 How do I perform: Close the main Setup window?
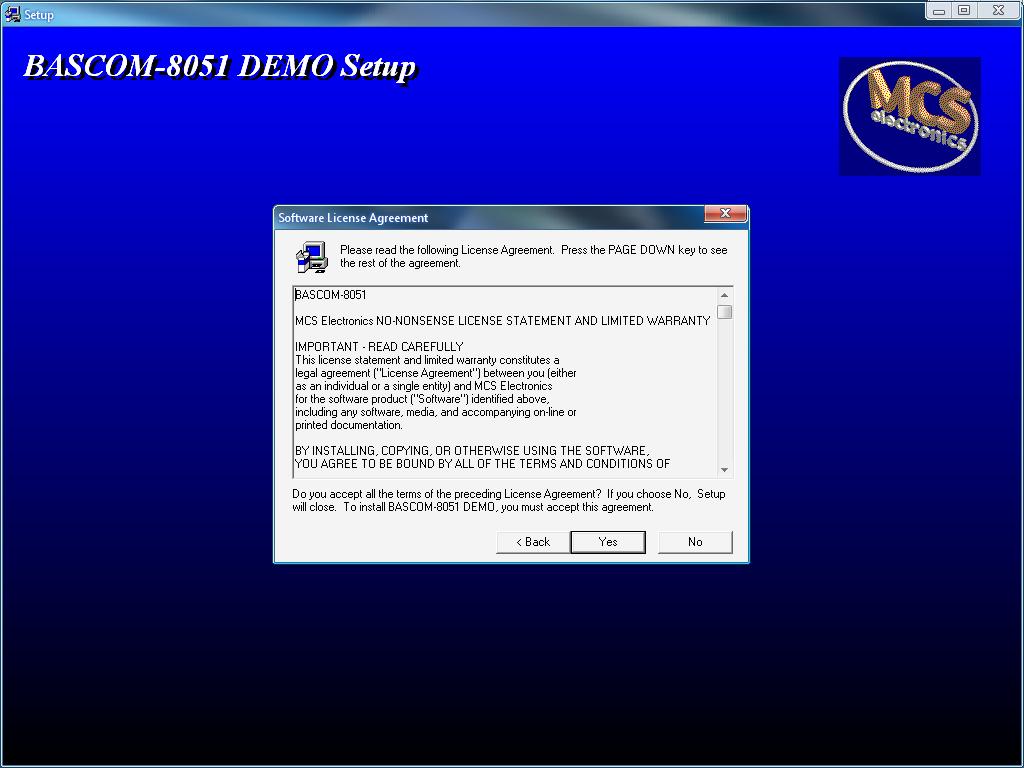coord(999,11)
